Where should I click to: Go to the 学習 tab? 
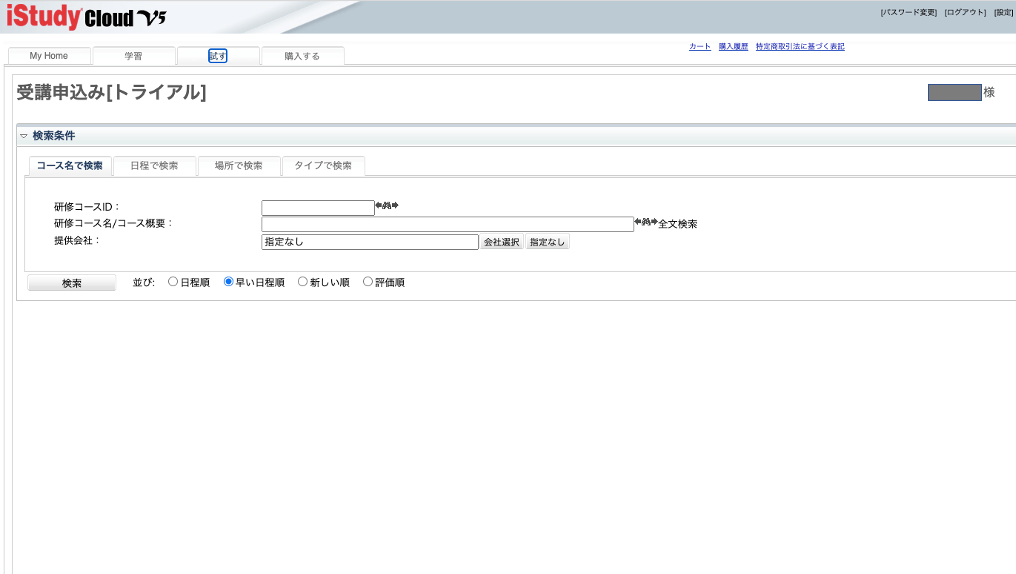[x=133, y=56]
